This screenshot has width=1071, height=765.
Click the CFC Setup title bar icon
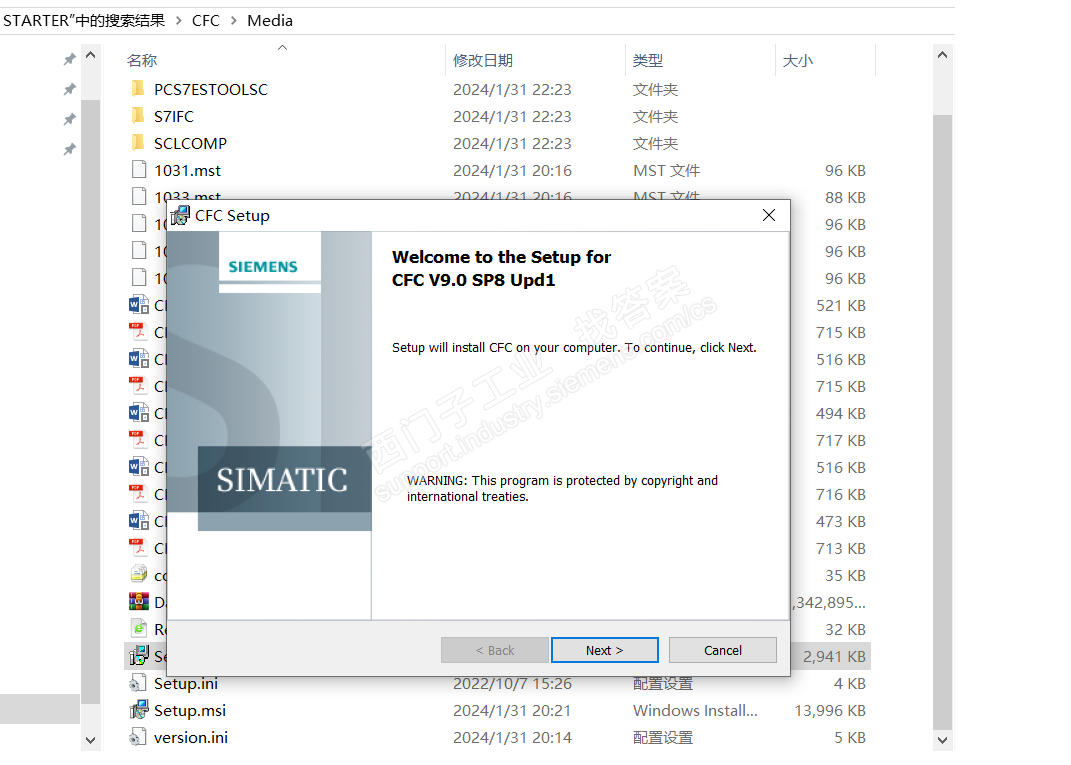pos(180,215)
